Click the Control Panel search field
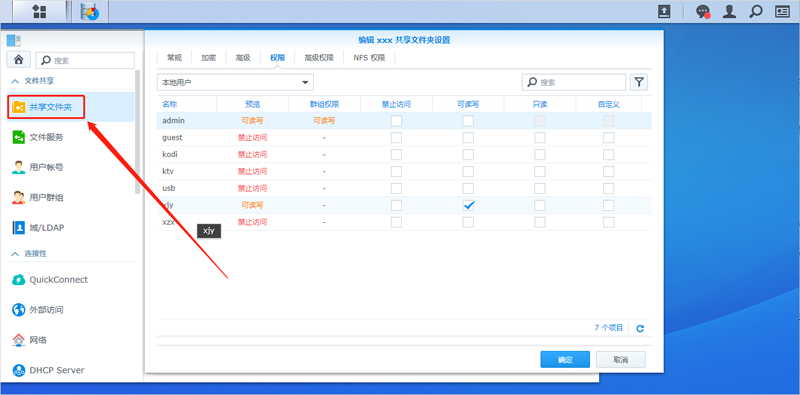The image size is (800, 395). (85, 60)
